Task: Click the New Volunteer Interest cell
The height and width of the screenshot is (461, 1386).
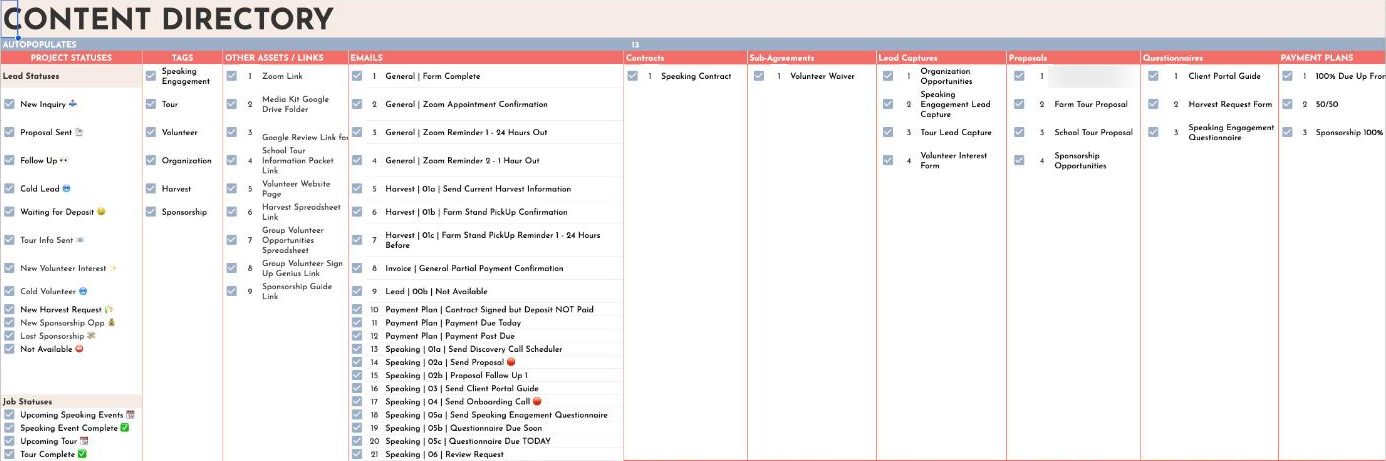Action: (x=69, y=268)
